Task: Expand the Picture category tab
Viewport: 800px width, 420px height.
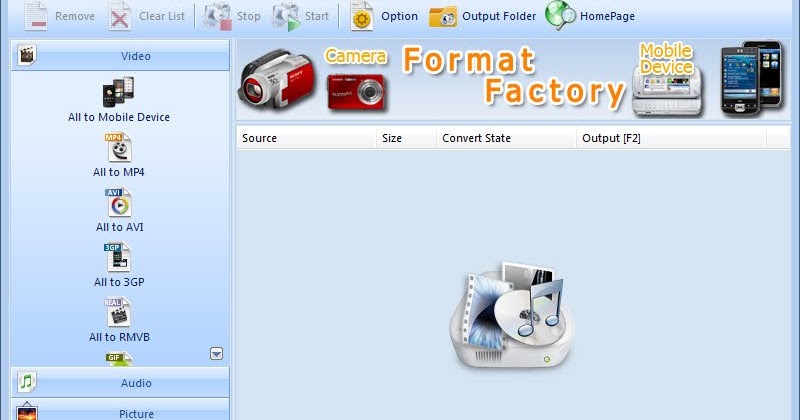Action: click(x=120, y=410)
